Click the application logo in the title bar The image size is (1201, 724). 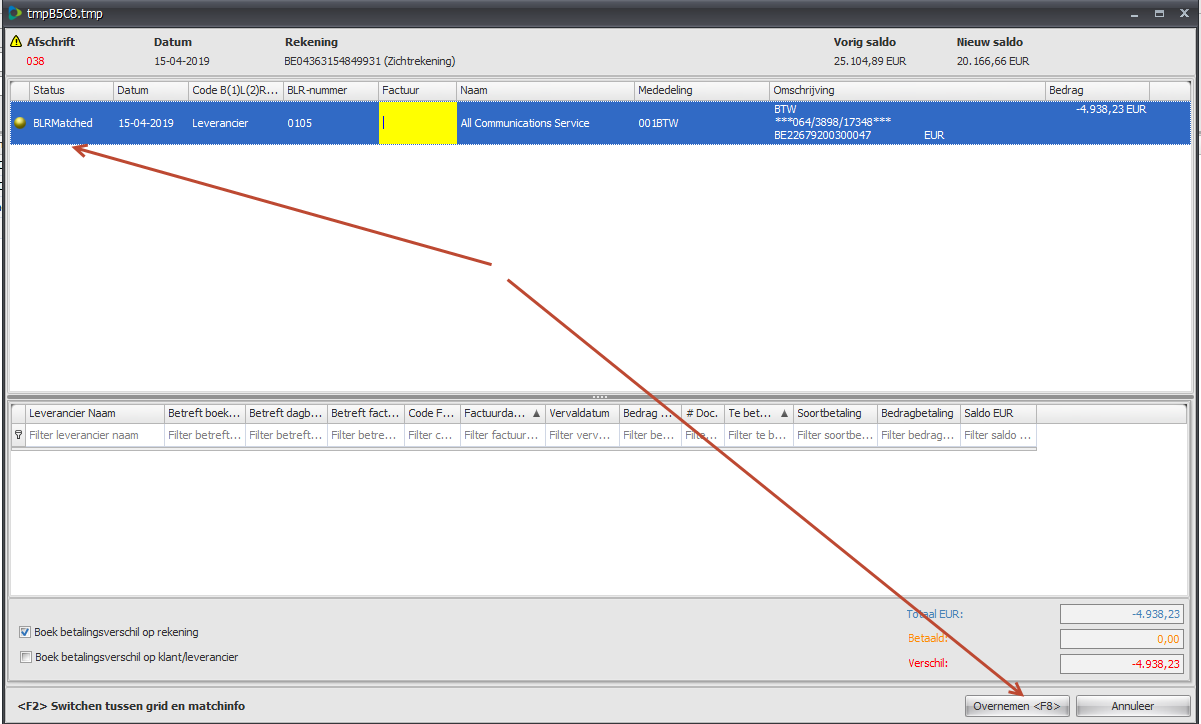pyautogui.click(x=14, y=13)
